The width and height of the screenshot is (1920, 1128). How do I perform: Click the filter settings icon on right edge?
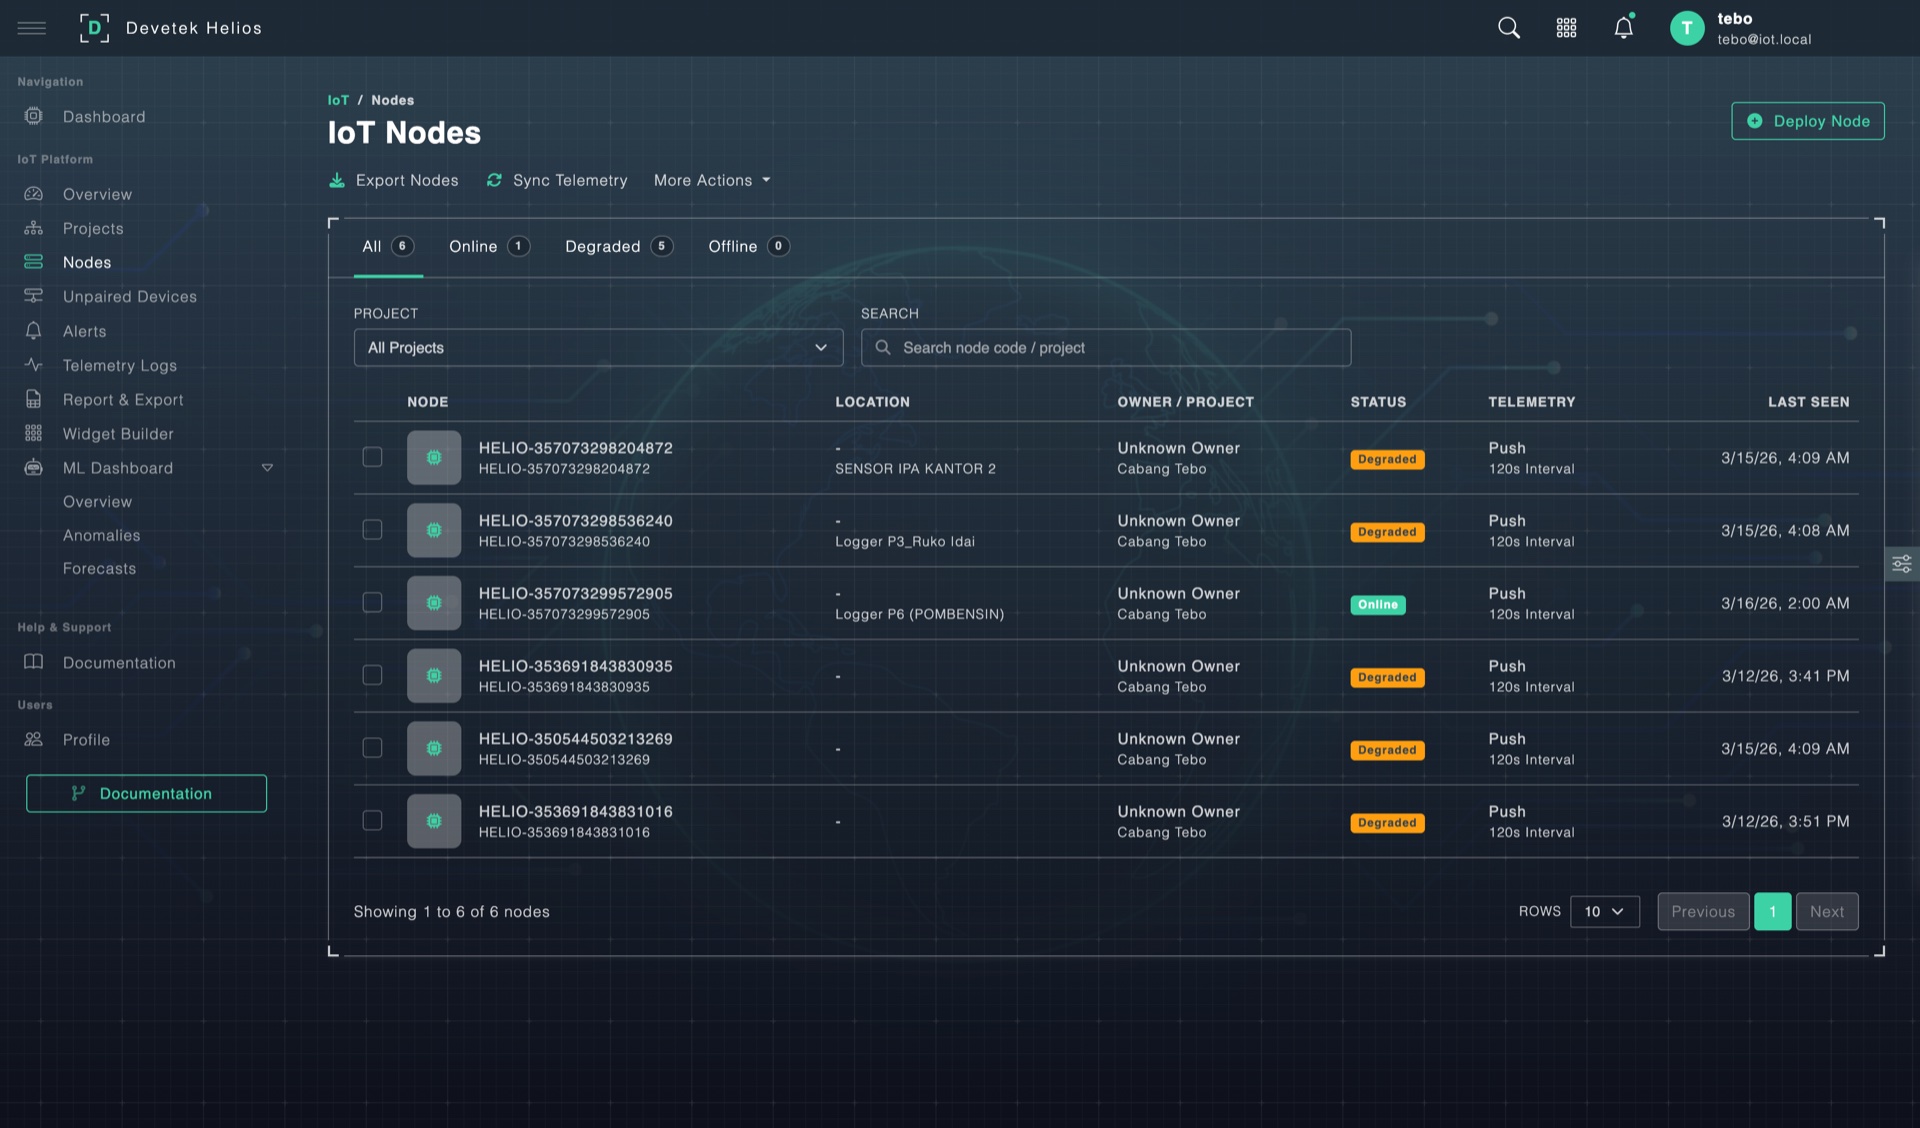coord(1901,563)
